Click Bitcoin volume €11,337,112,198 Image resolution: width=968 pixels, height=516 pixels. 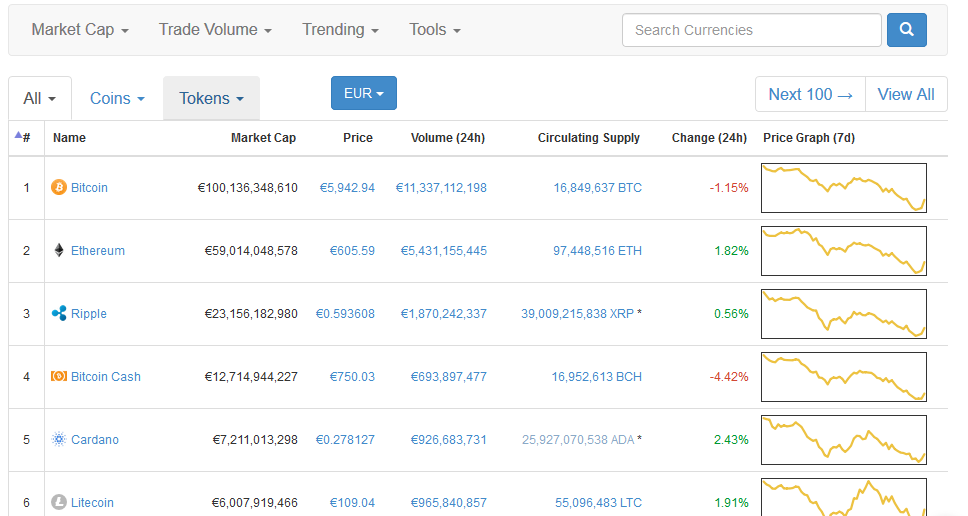click(x=441, y=188)
